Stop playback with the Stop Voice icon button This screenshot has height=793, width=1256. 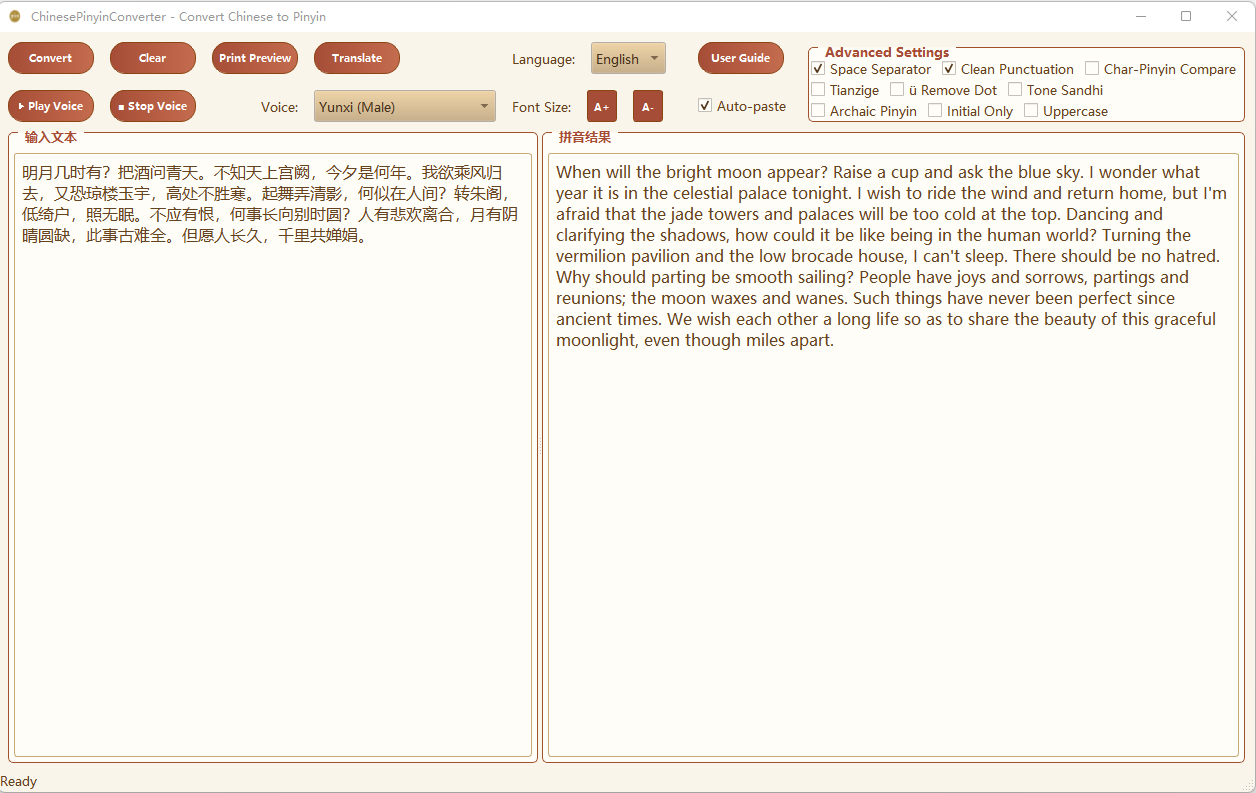coord(152,105)
